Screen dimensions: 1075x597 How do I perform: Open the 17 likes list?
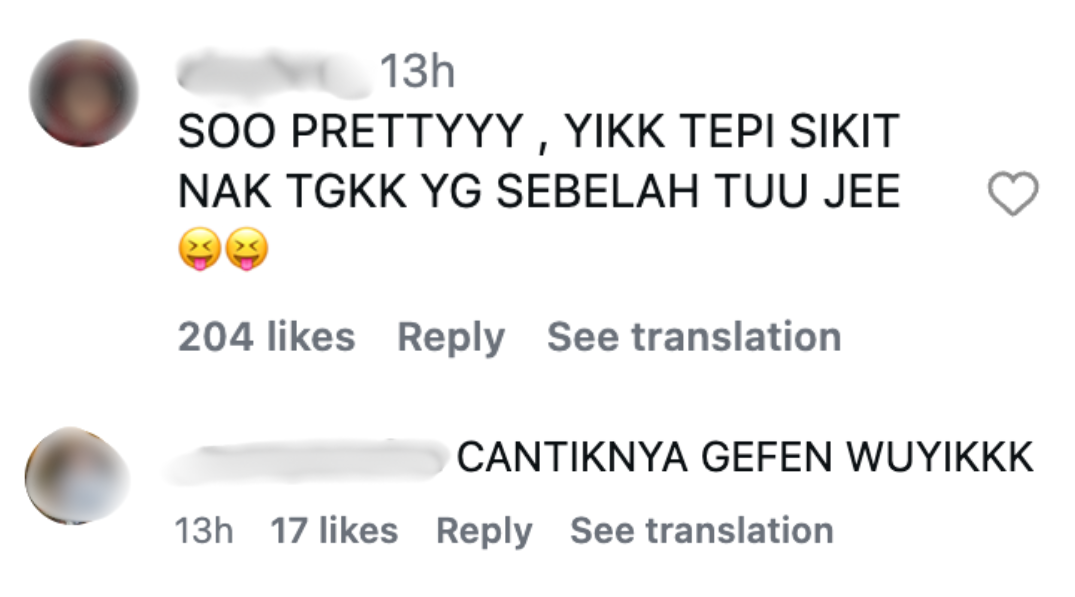point(334,529)
